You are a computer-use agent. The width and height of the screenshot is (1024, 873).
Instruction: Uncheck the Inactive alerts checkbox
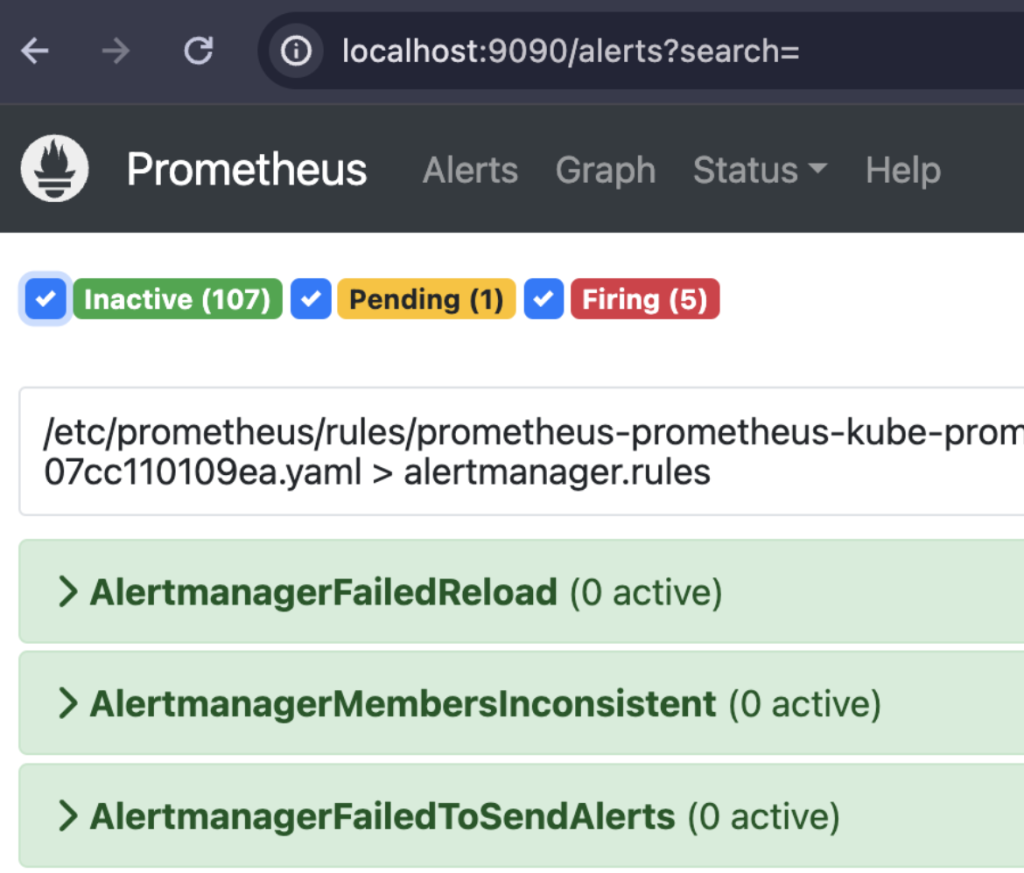[x=46, y=299]
